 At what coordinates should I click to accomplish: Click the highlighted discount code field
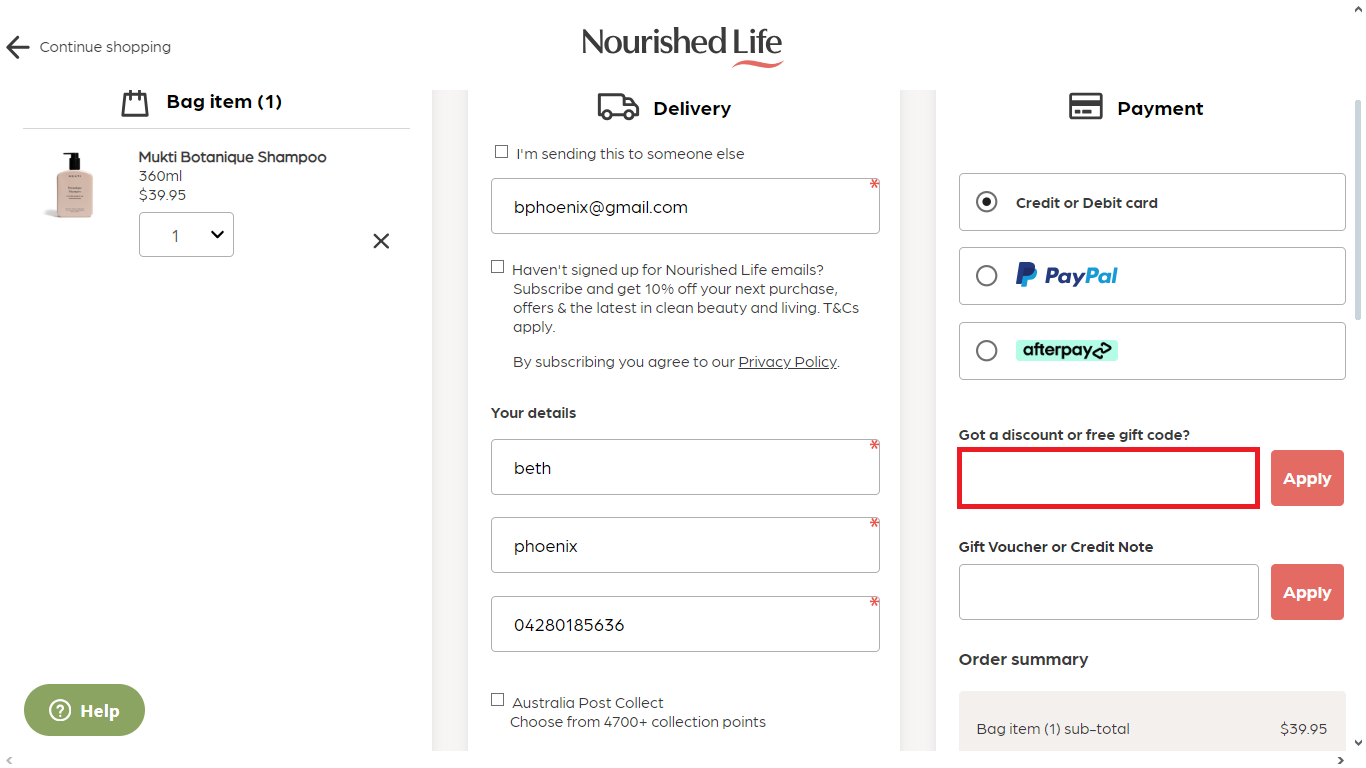tap(1108, 477)
